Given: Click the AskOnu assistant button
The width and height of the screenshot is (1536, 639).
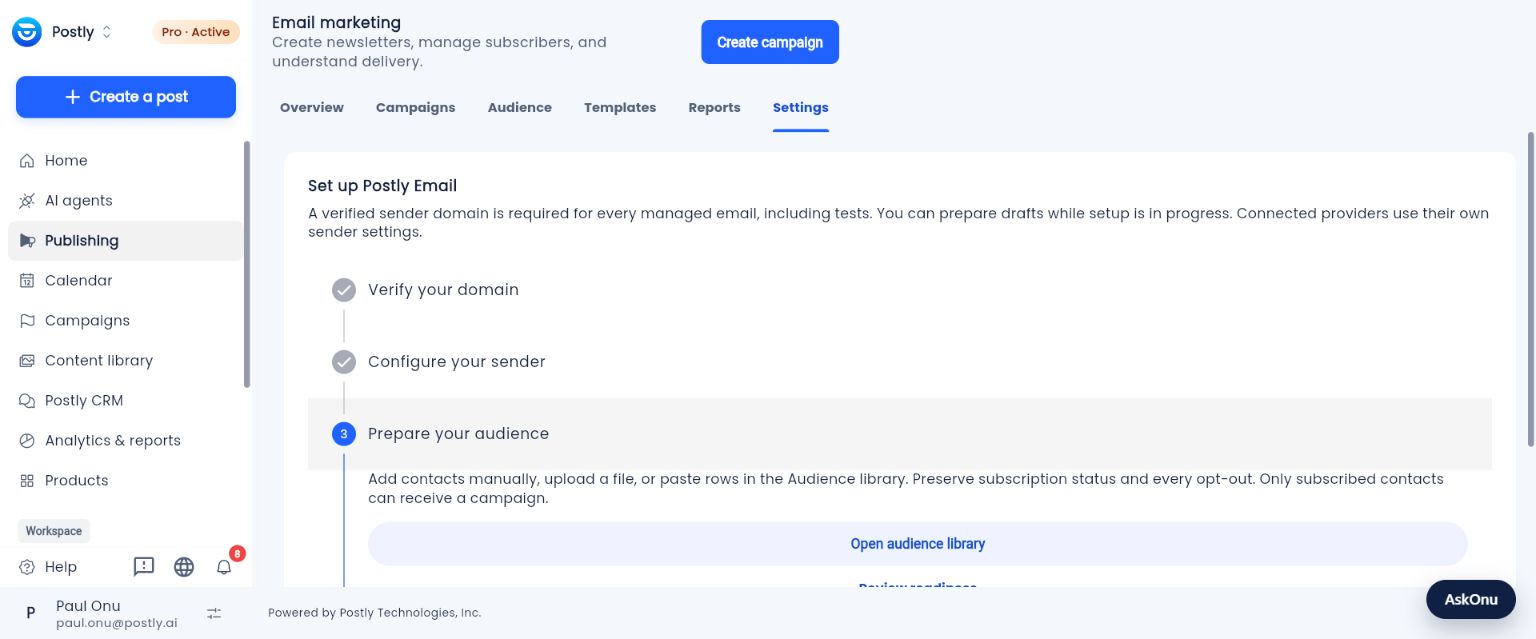Looking at the screenshot, I should pyautogui.click(x=1471, y=600).
